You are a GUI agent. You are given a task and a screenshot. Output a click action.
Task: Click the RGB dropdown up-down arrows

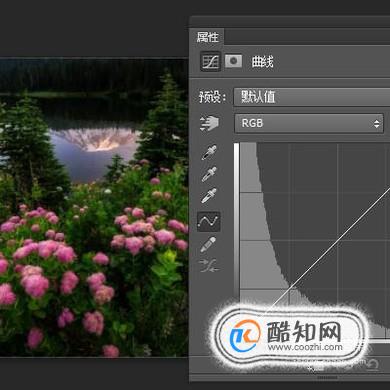point(376,124)
